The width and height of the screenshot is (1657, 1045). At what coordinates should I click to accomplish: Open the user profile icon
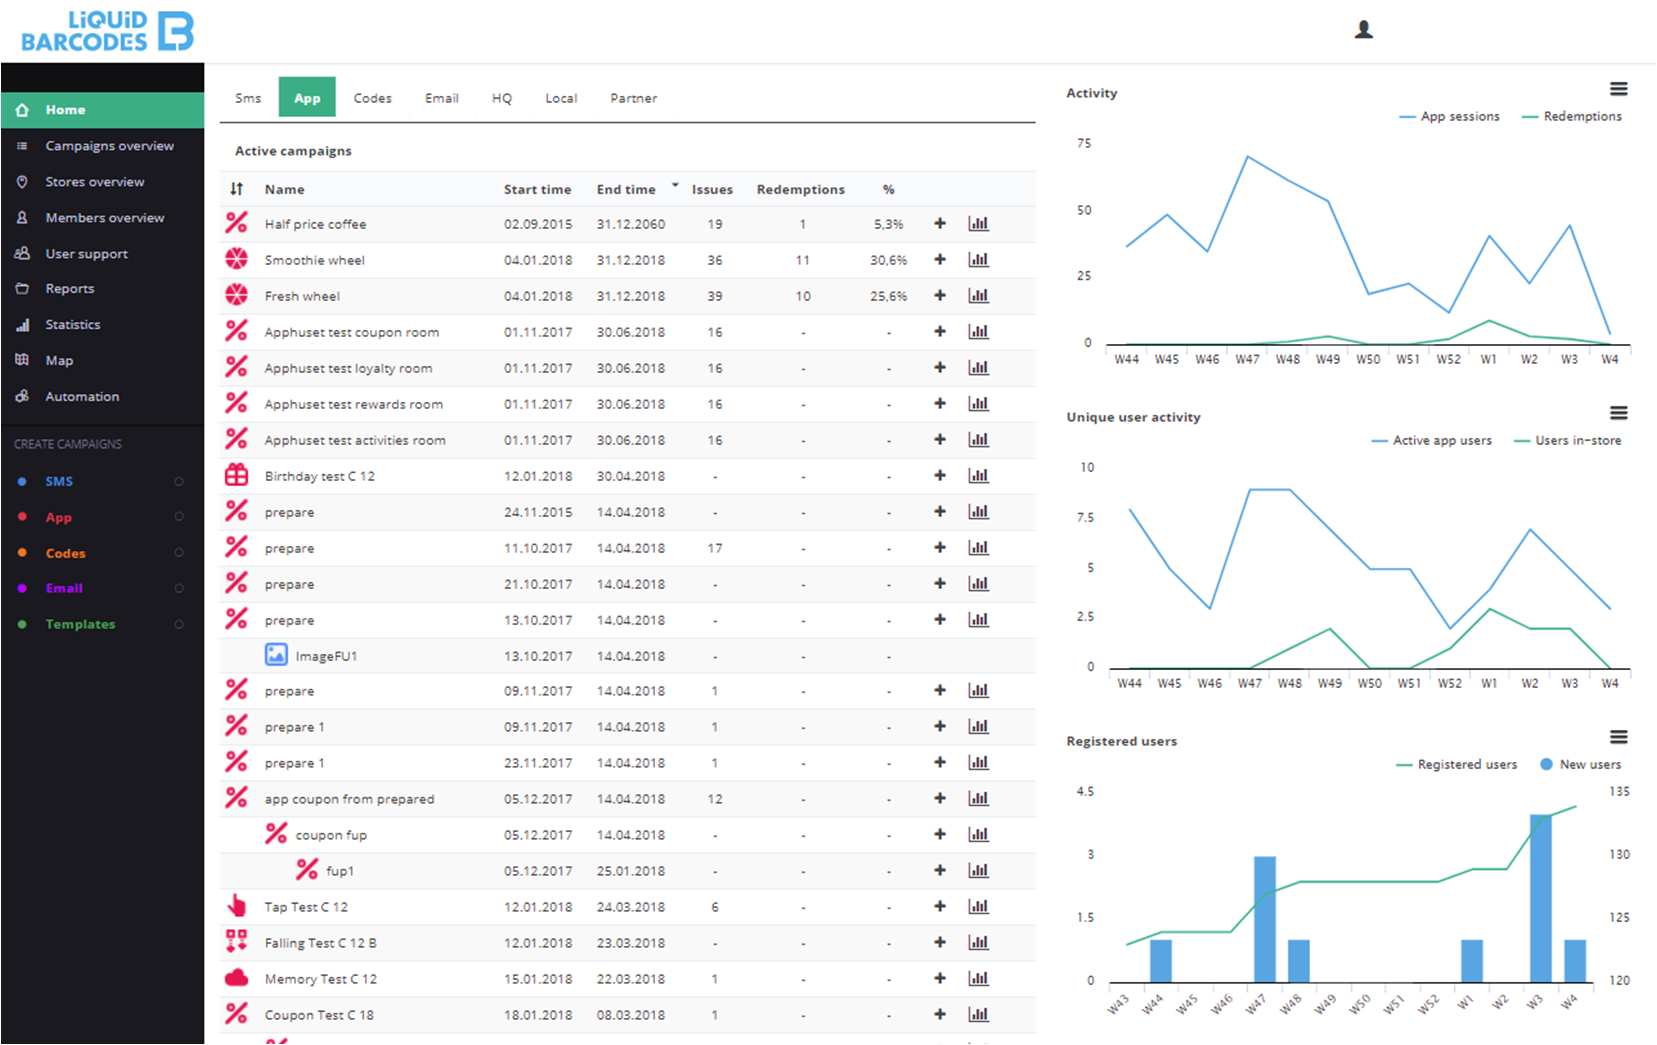point(1363,30)
